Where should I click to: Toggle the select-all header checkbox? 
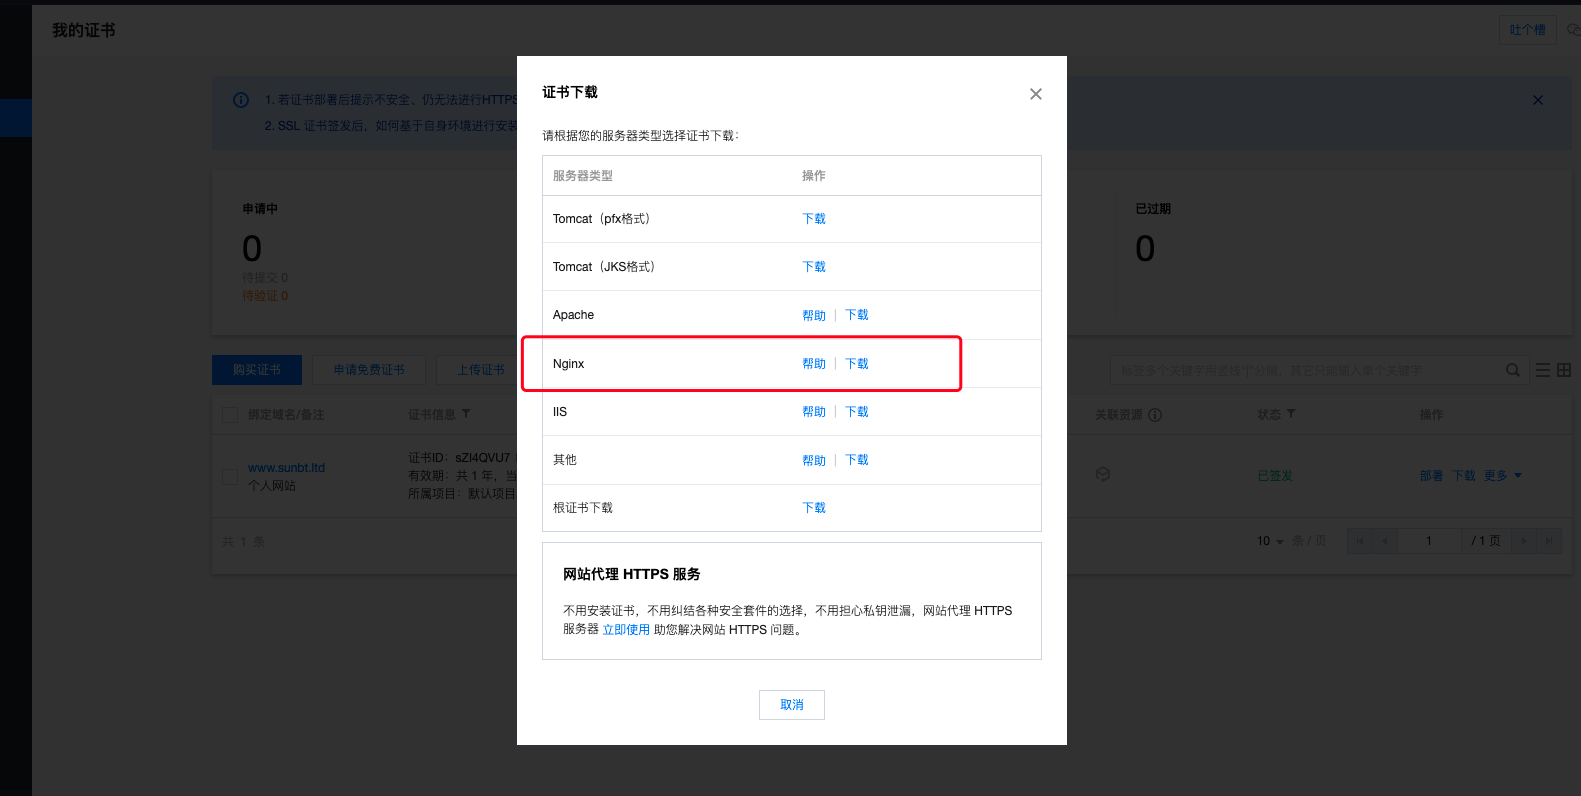(x=230, y=415)
